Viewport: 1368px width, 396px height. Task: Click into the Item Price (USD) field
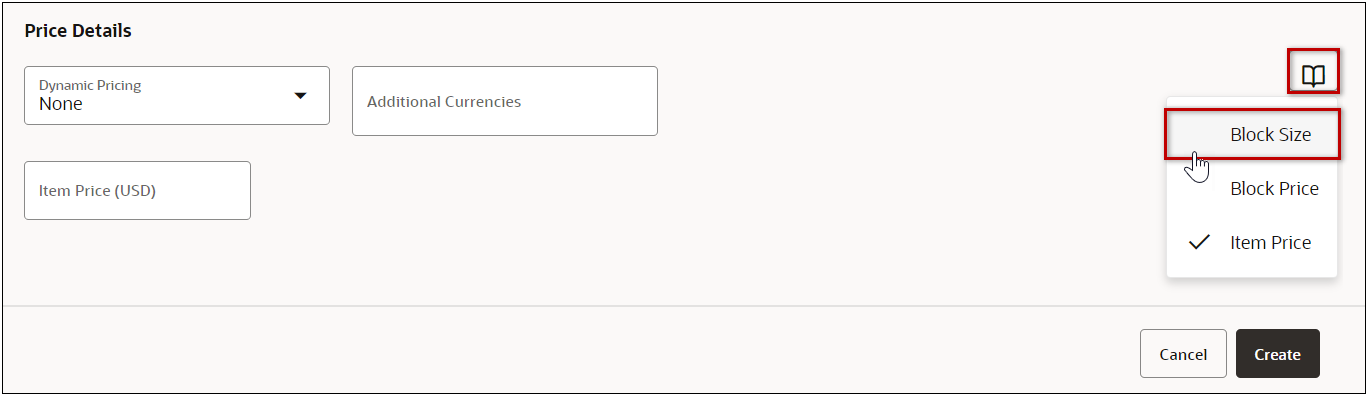pos(137,190)
